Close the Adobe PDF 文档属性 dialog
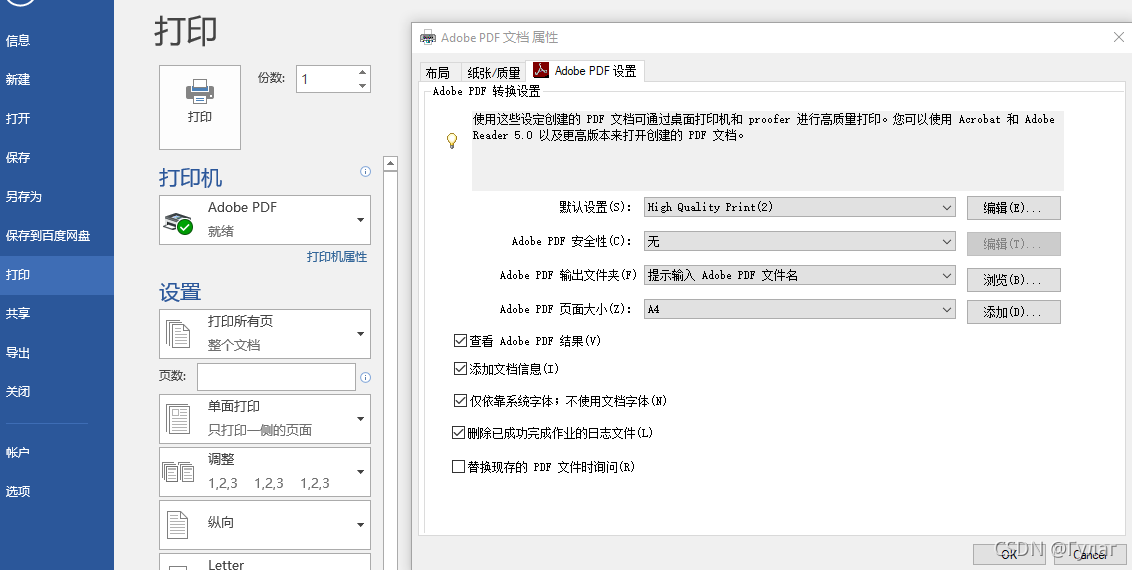The width and height of the screenshot is (1132, 570). click(1118, 38)
